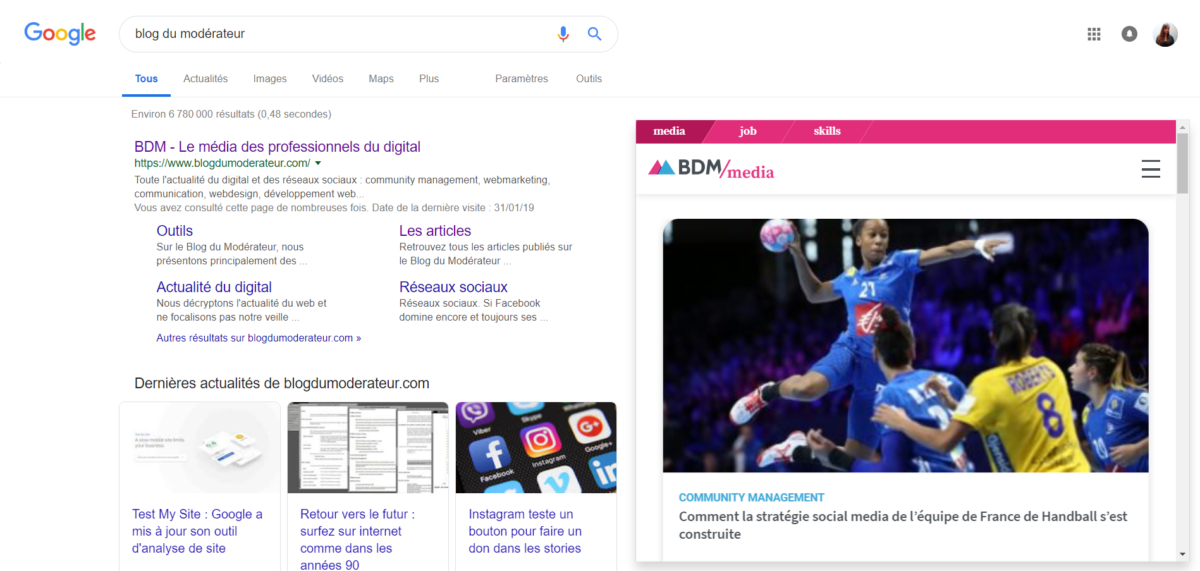Click the Google logo

[60, 33]
